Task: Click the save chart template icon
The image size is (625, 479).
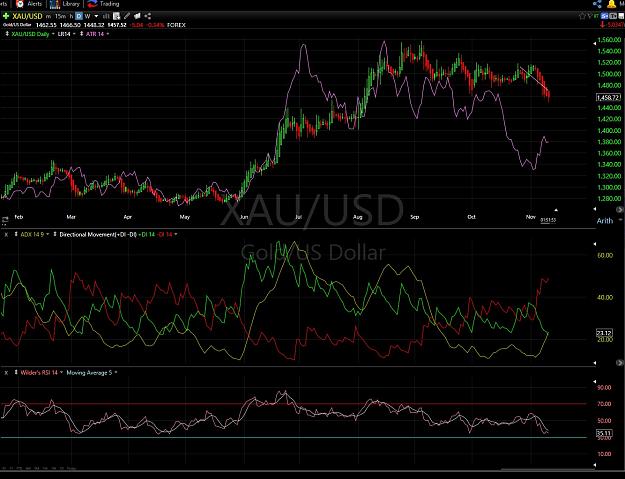Action: pyautogui.click(x=116, y=16)
